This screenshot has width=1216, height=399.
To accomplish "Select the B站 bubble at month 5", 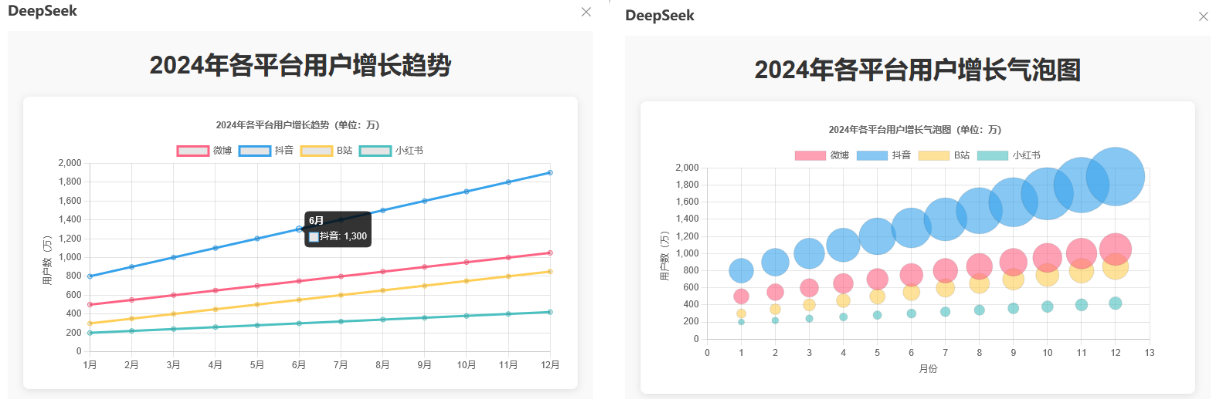I will 877,296.
